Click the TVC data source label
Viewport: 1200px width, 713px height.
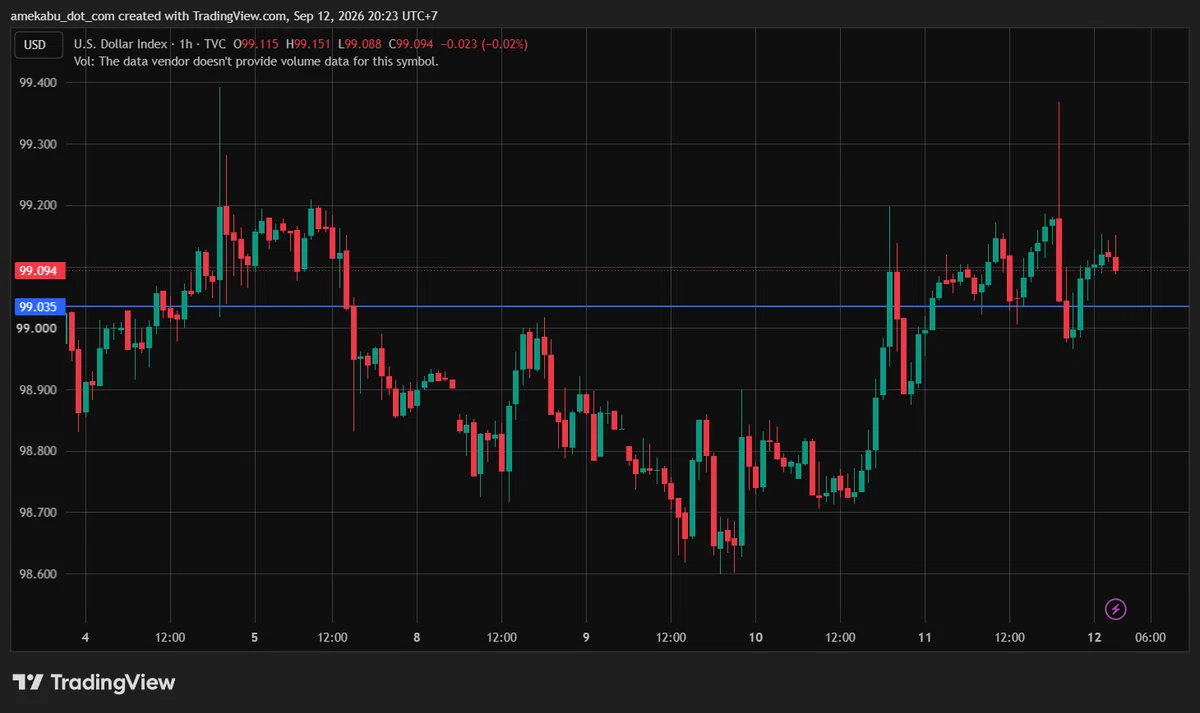tap(214, 44)
